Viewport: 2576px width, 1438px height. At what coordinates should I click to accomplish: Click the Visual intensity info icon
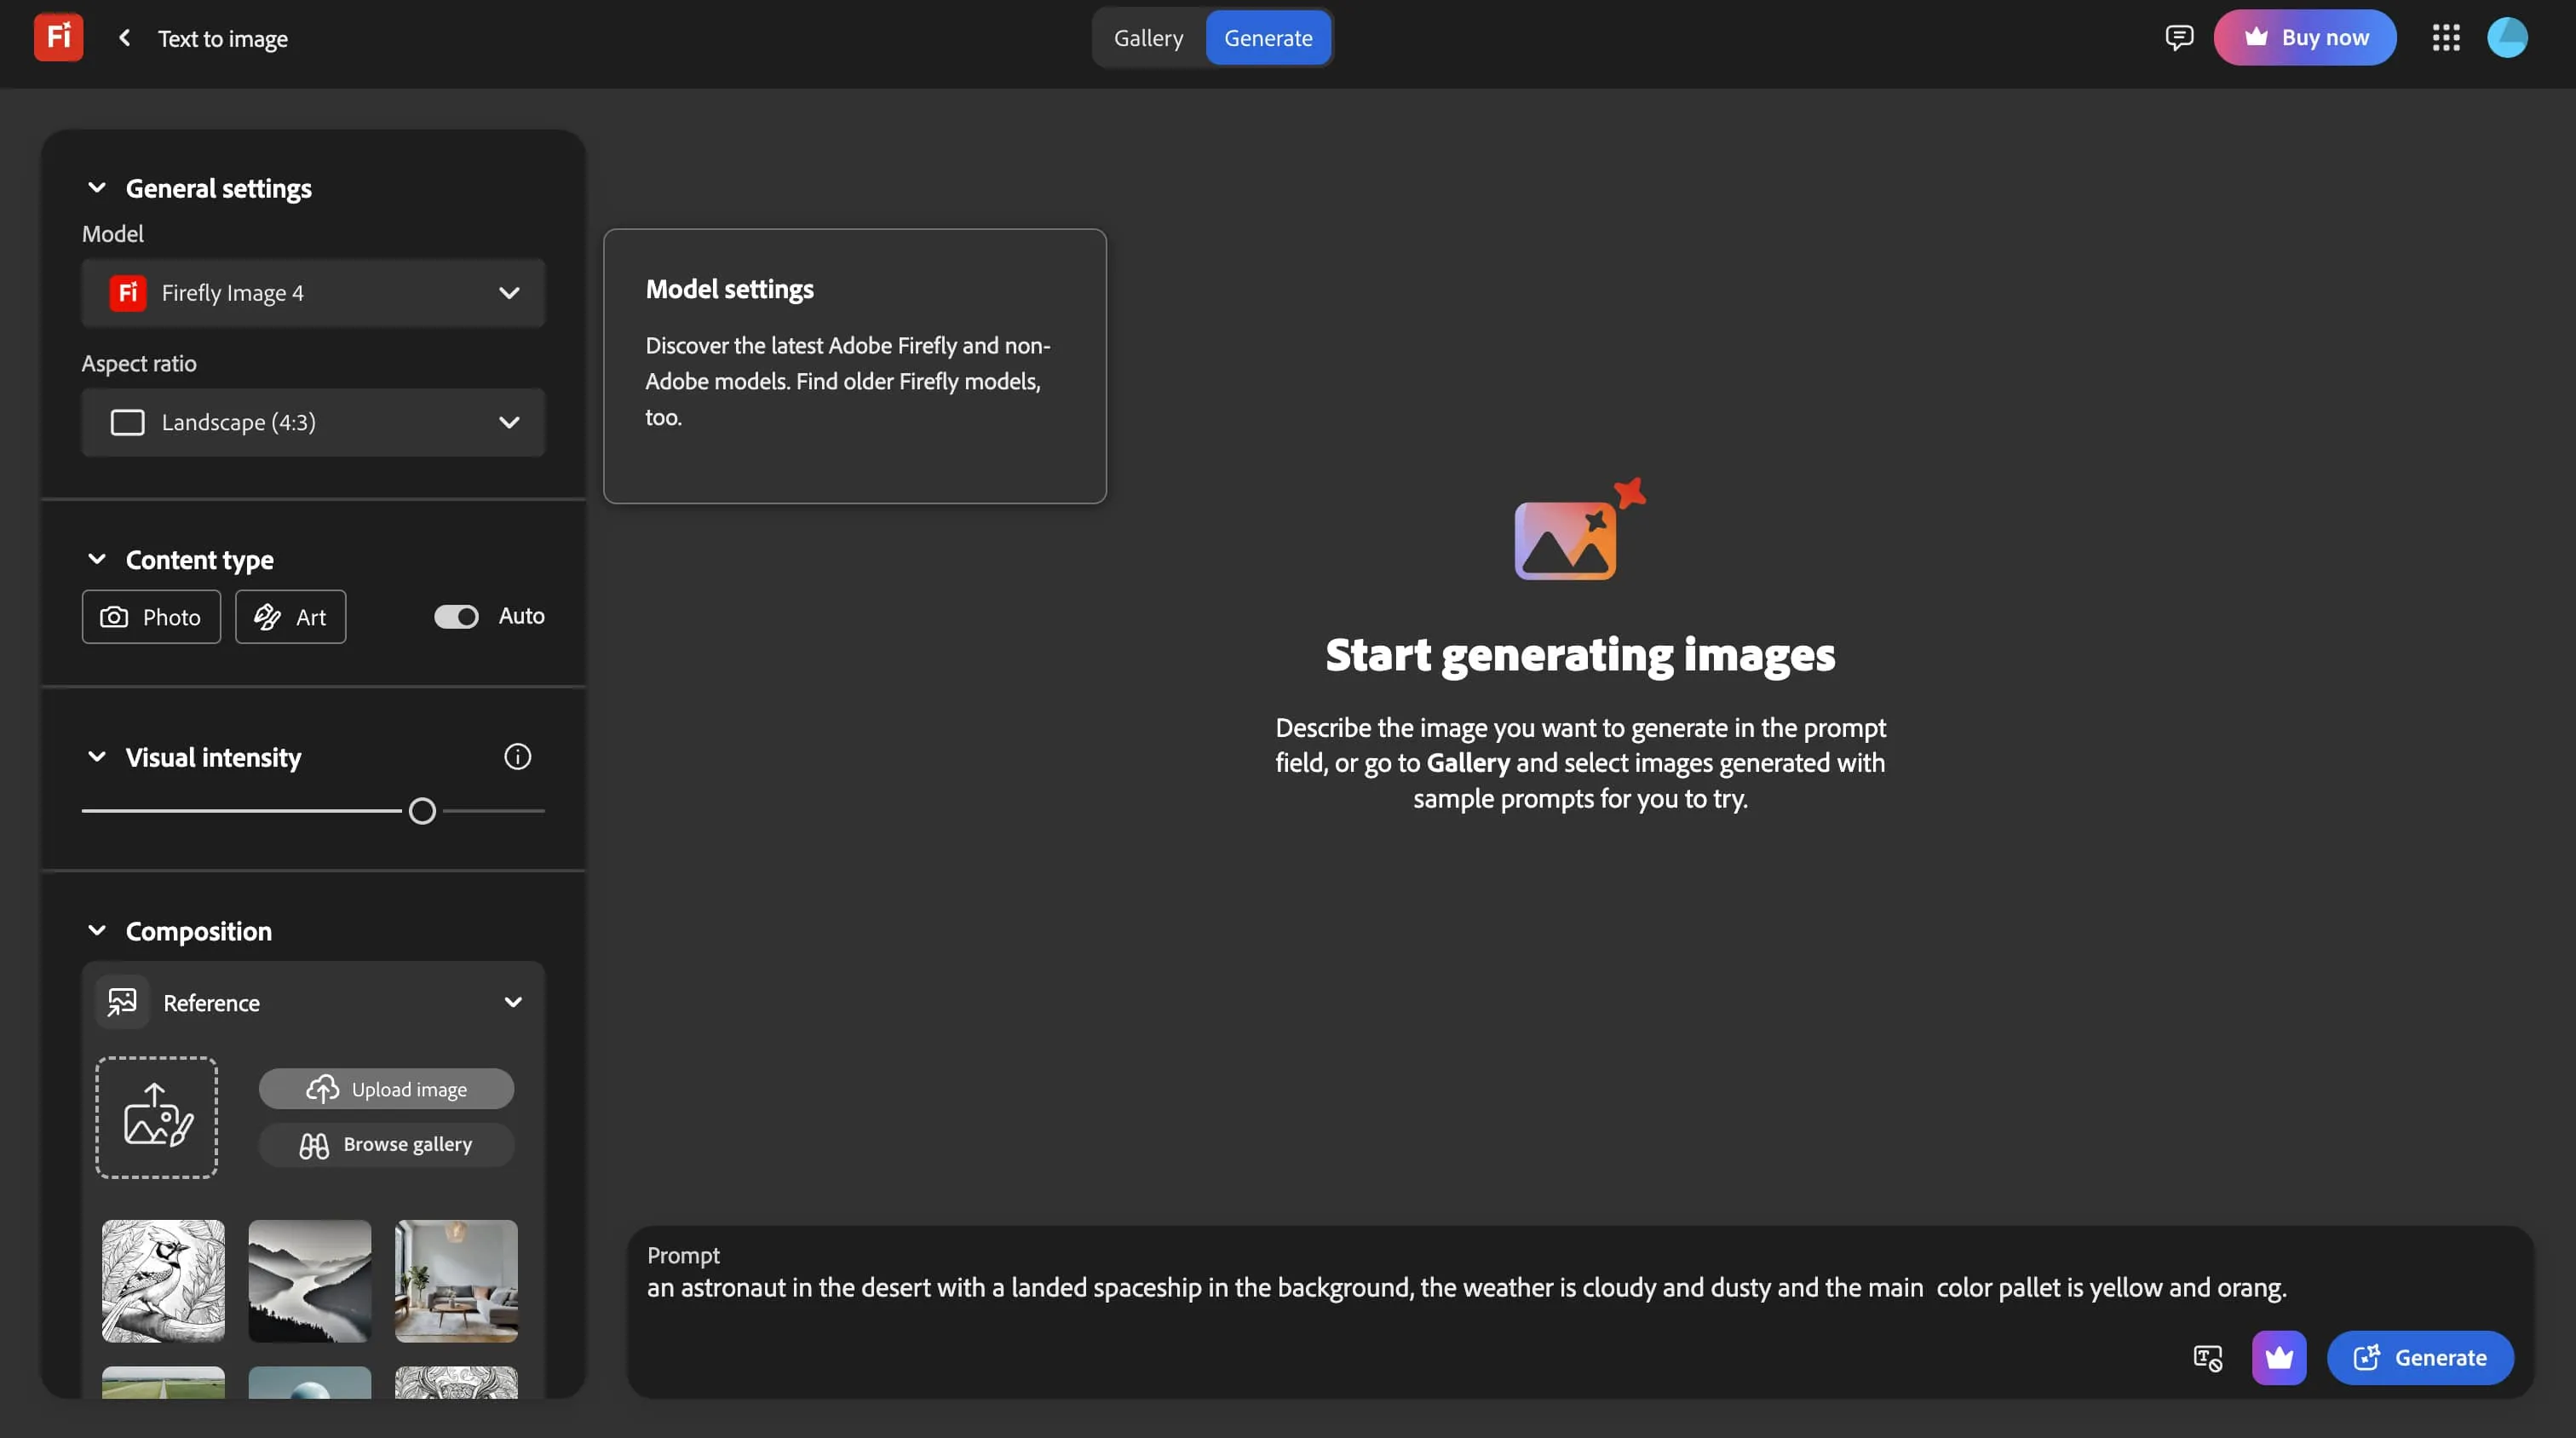[x=517, y=757]
